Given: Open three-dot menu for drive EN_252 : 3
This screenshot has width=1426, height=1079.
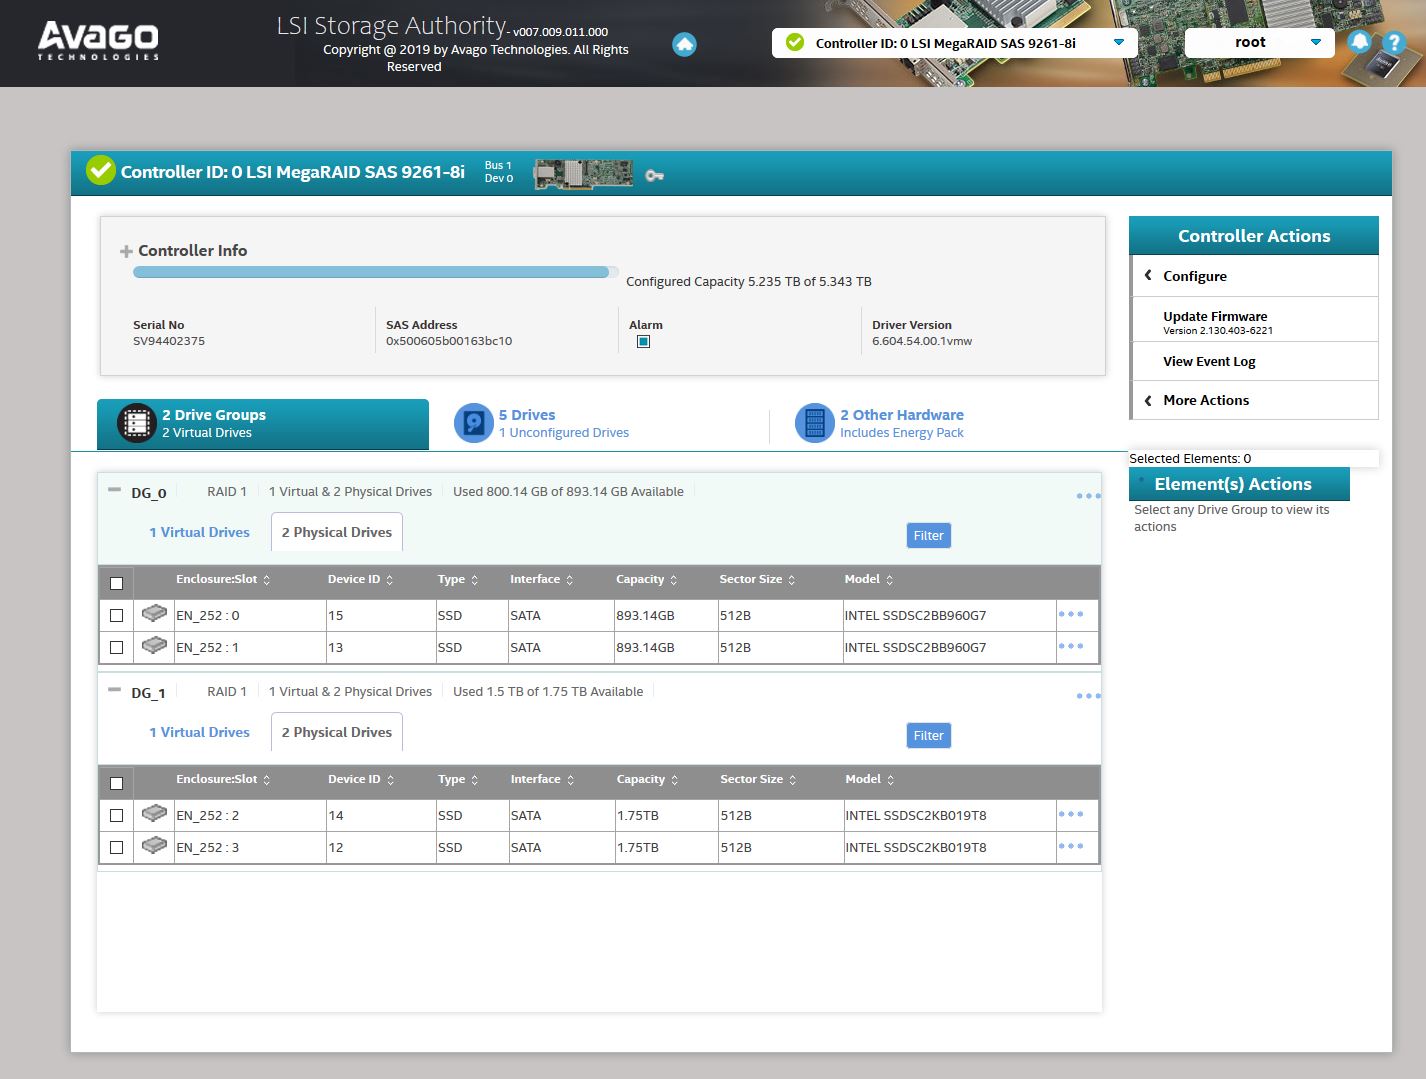Looking at the screenshot, I should point(1070,847).
